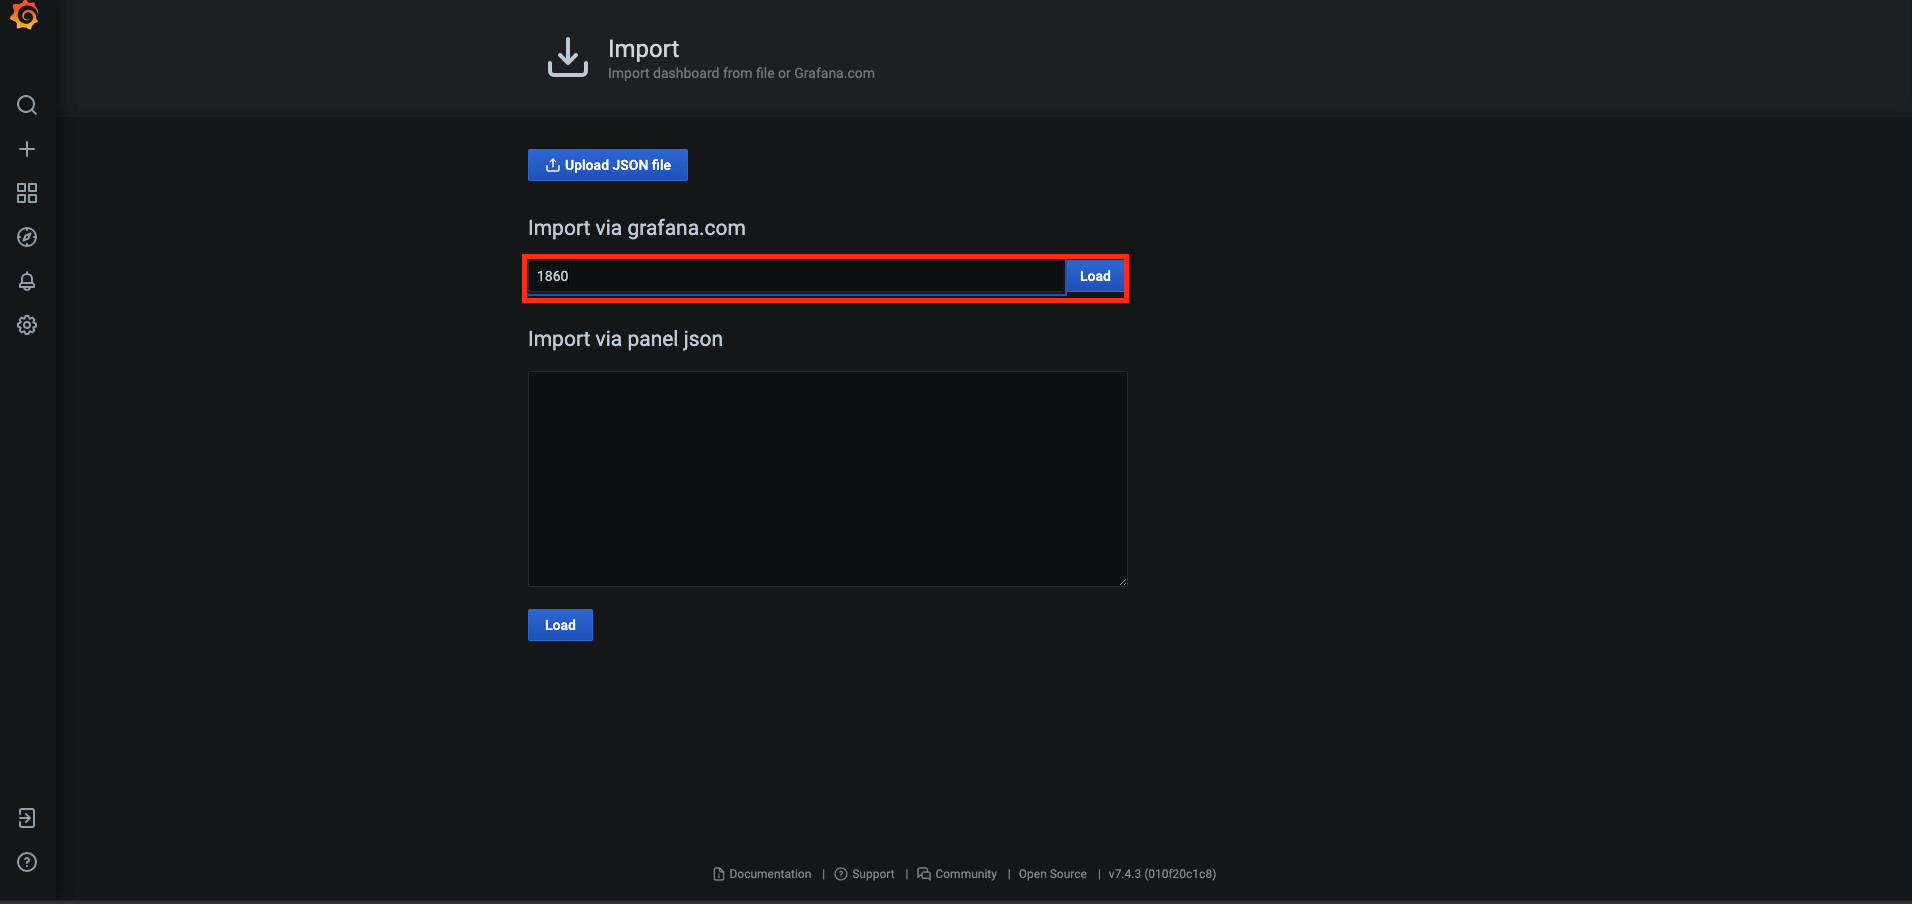
Task: Open the Help question mark icon
Action: [27, 862]
